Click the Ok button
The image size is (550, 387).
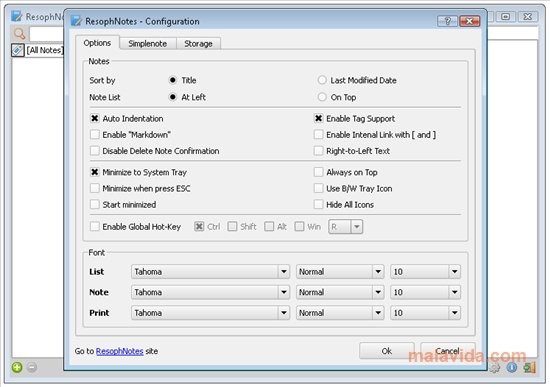(x=387, y=351)
